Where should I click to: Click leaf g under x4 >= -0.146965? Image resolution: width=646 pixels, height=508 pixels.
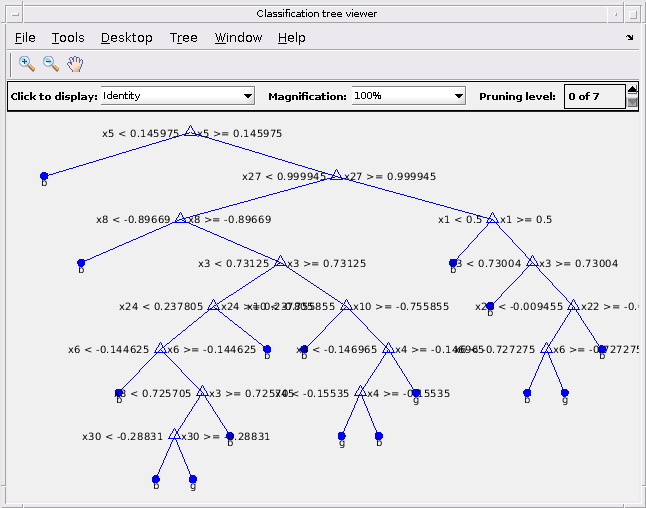[x=416, y=393]
